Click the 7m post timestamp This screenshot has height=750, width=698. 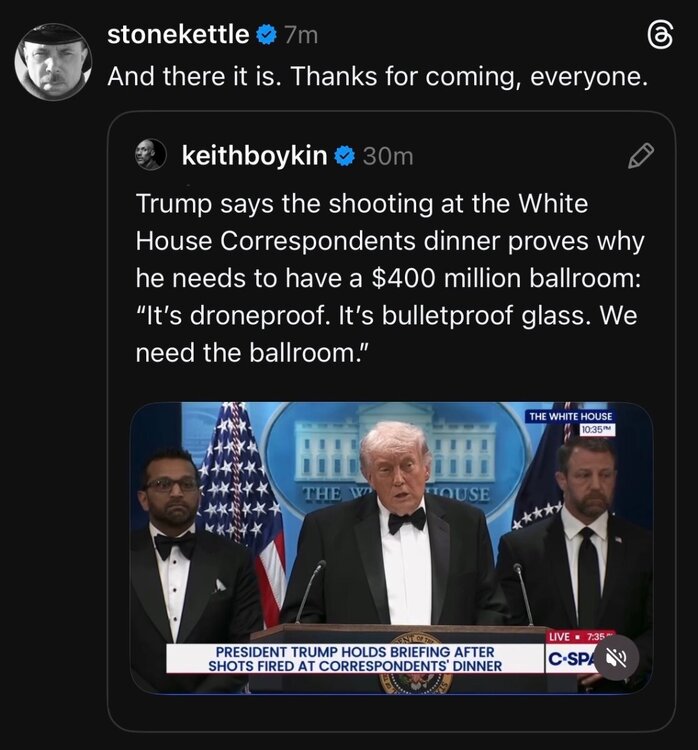pos(300,35)
